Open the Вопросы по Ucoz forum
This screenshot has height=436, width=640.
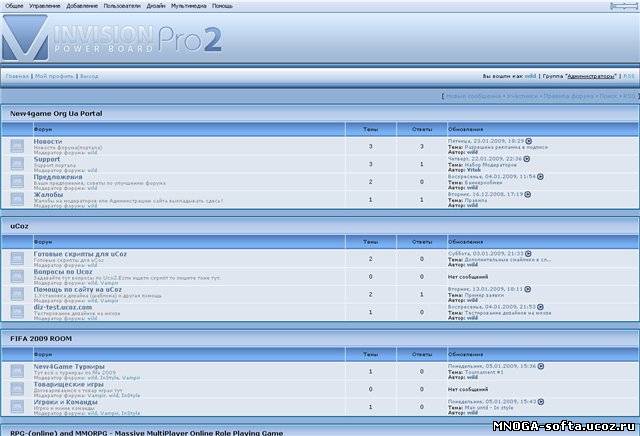63,271
